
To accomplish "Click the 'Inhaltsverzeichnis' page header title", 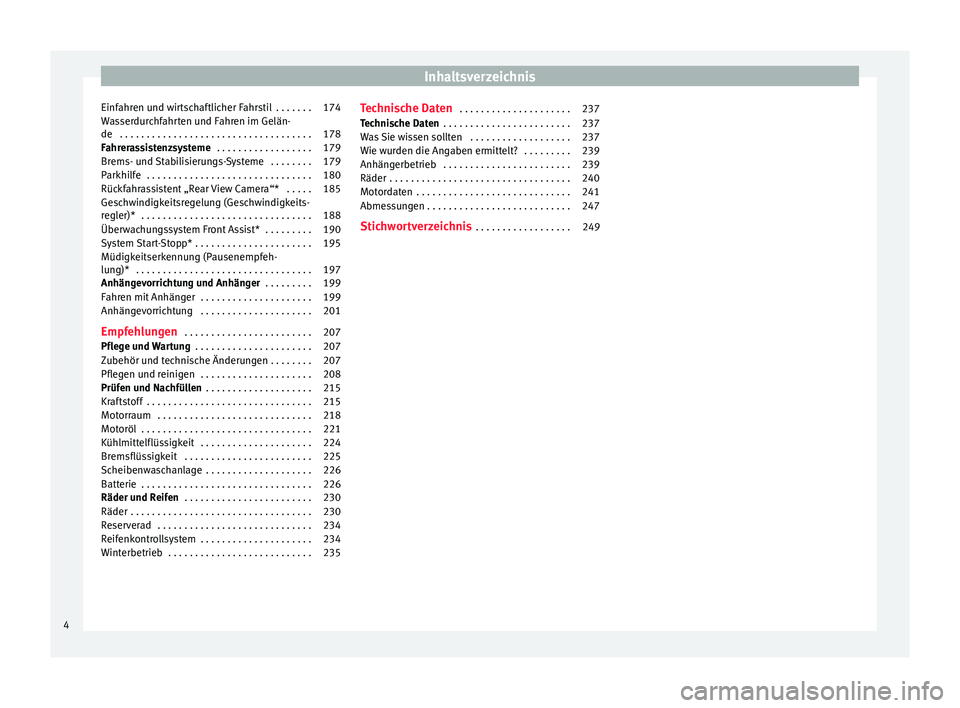I will 479,77.
